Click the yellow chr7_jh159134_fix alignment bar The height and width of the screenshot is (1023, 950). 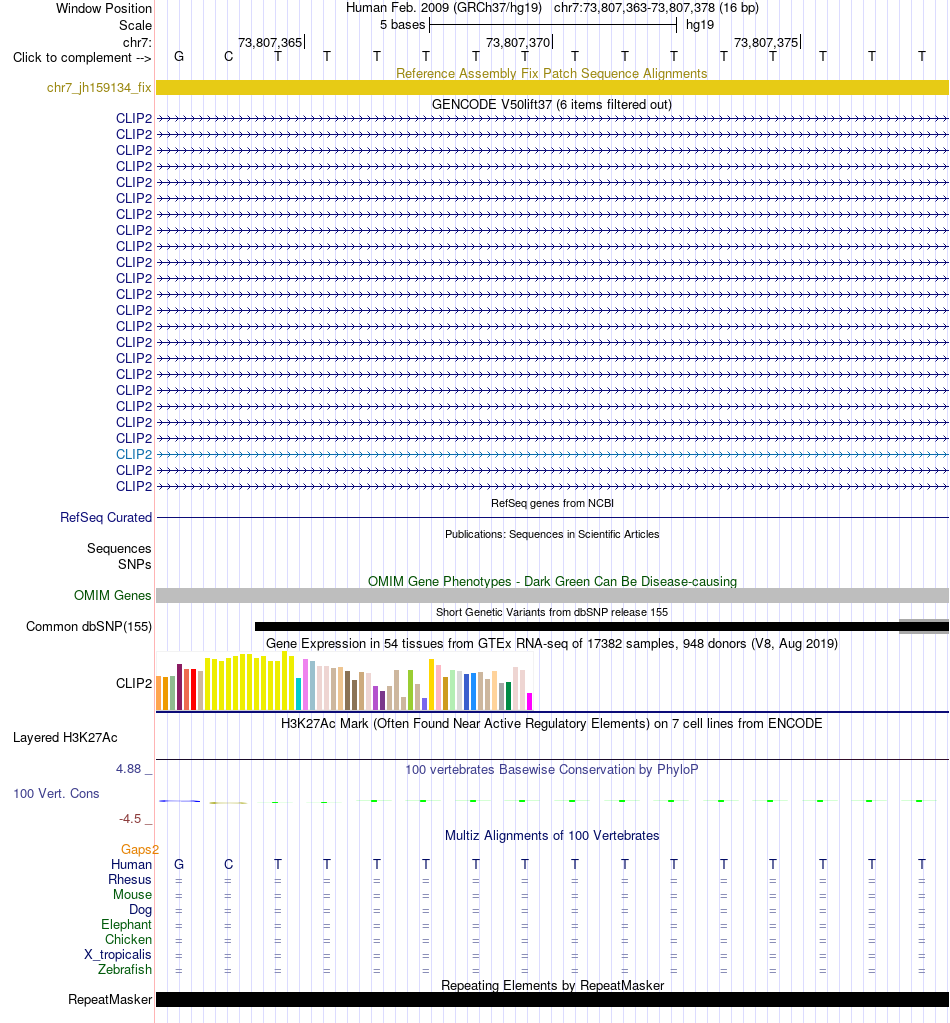click(553, 87)
